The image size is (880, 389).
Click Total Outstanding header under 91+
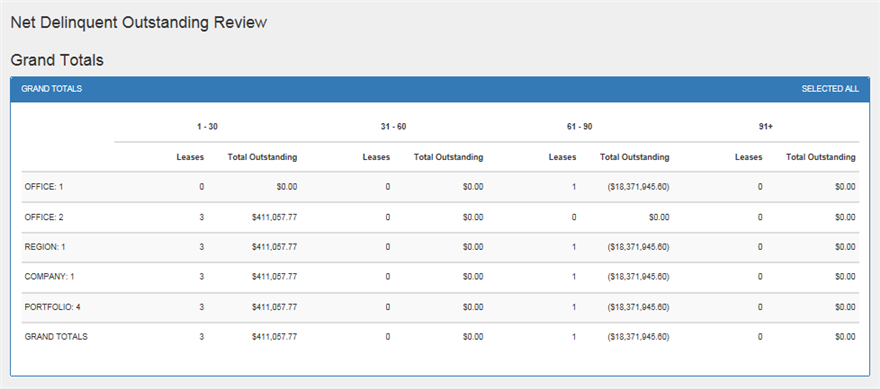pos(821,157)
